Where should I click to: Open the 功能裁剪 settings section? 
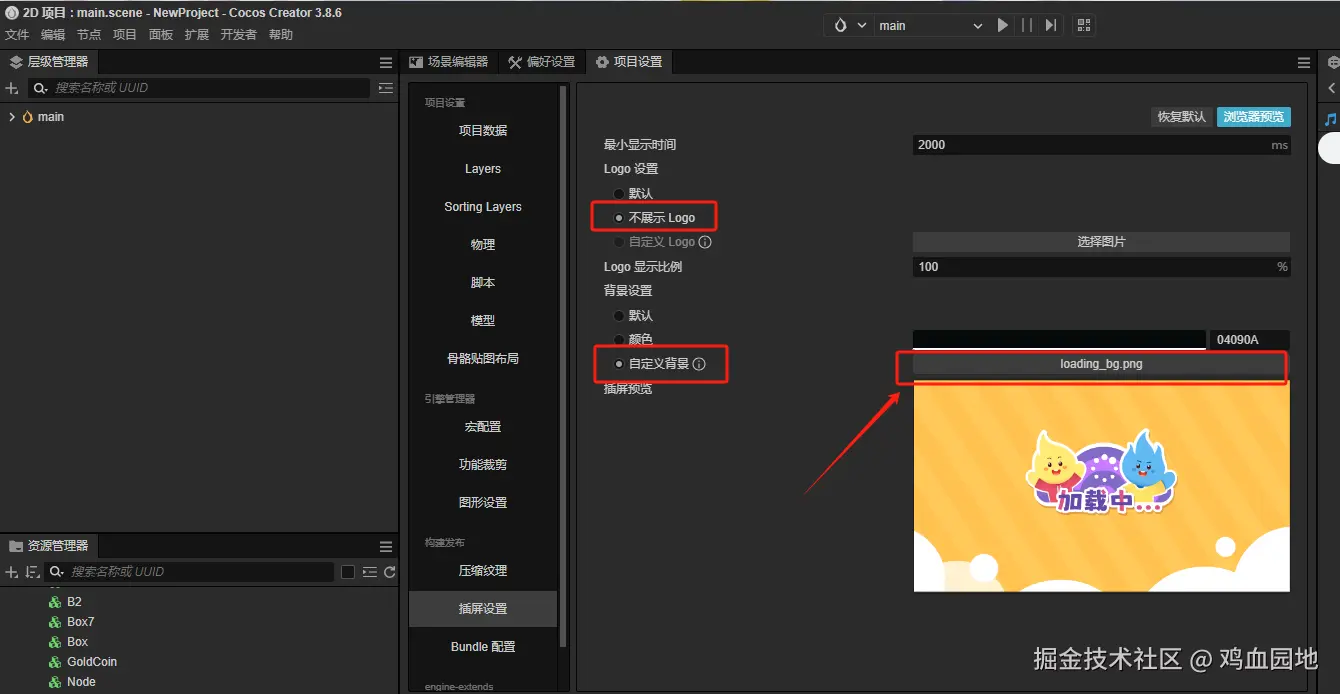pos(483,465)
